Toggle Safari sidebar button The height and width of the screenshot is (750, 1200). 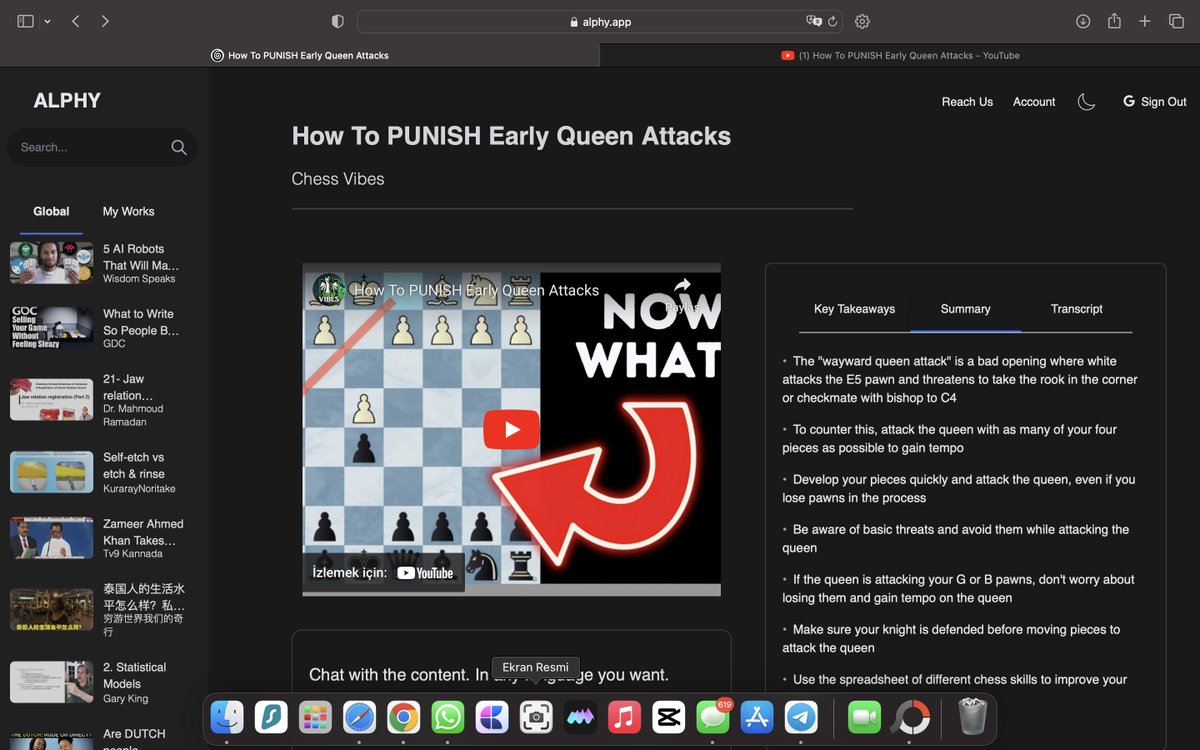click(x=26, y=21)
